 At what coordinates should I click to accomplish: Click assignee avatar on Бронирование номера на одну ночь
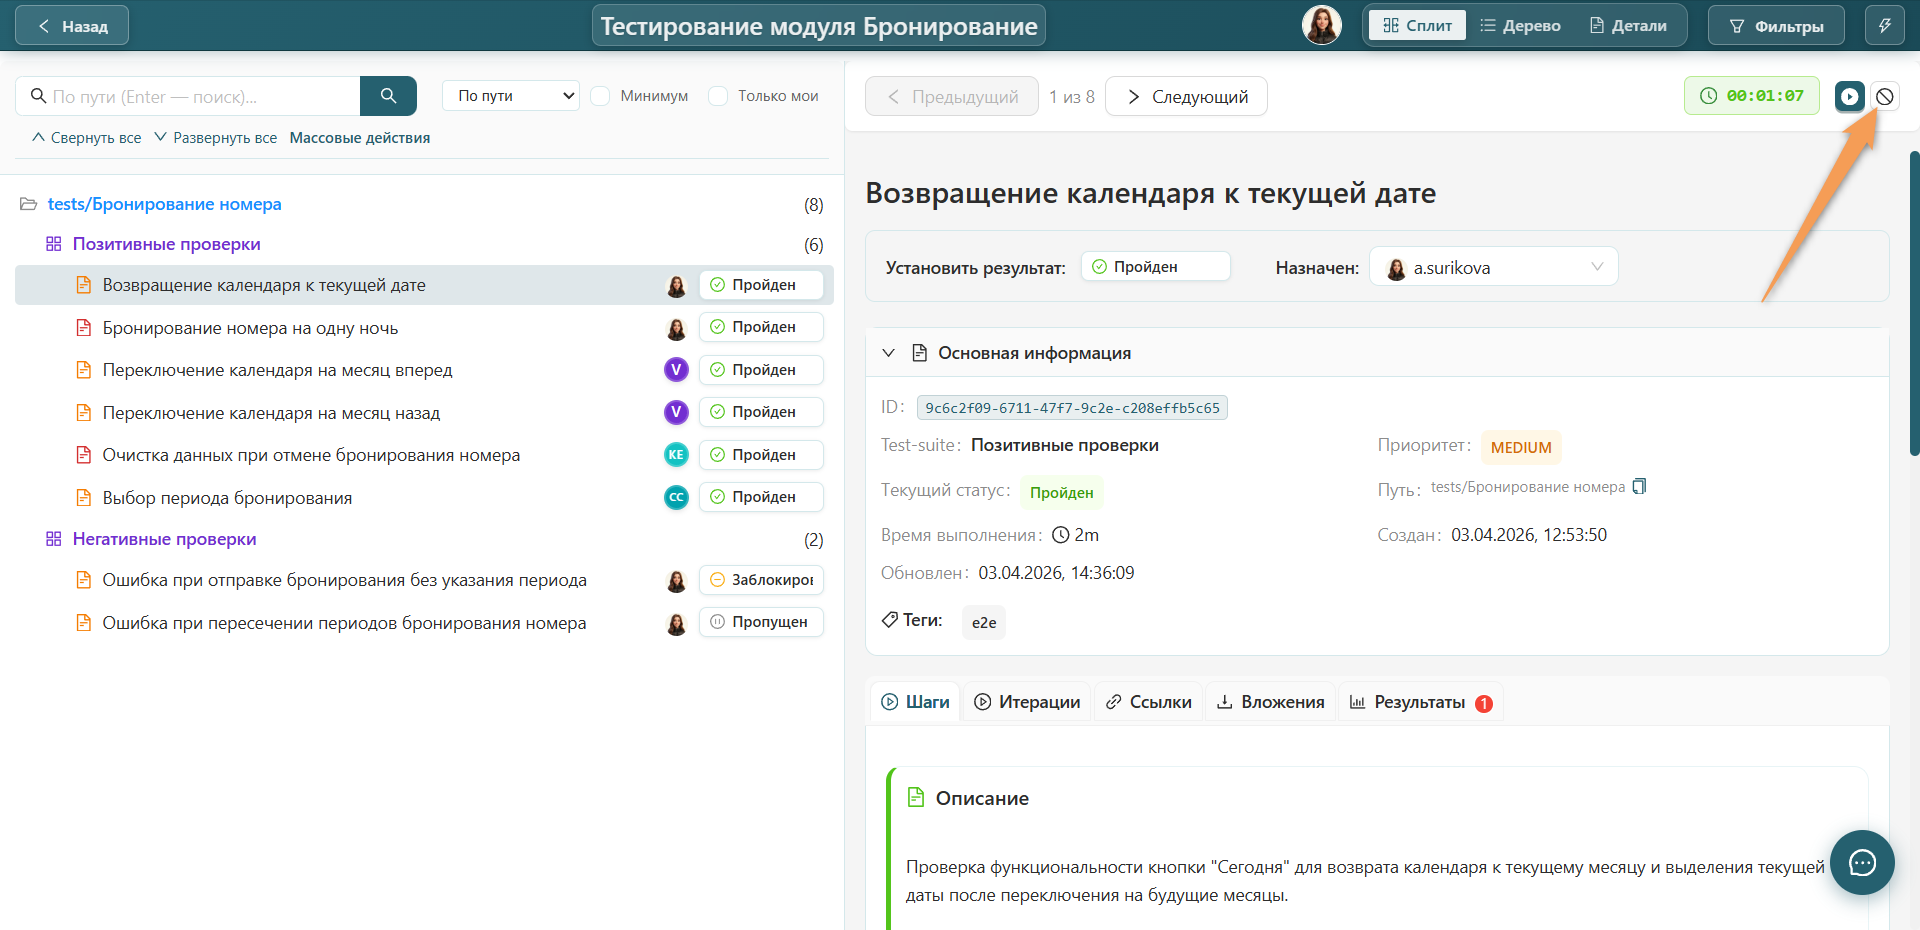pyautogui.click(x=676, y=328)
